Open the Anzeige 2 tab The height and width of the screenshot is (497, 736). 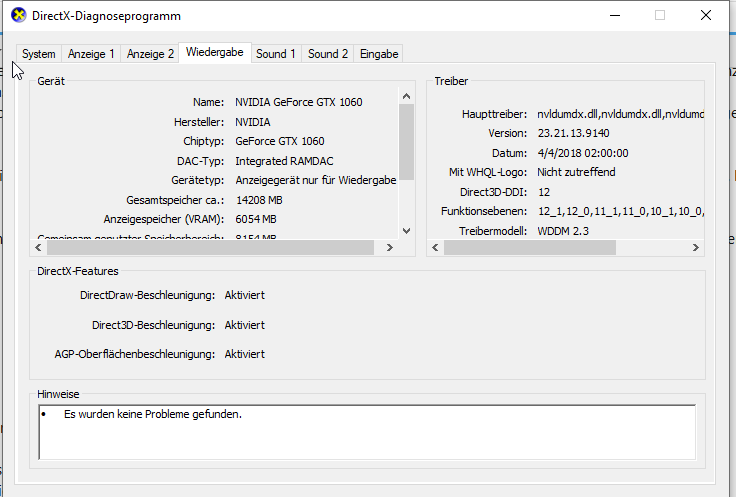[150, 54]
